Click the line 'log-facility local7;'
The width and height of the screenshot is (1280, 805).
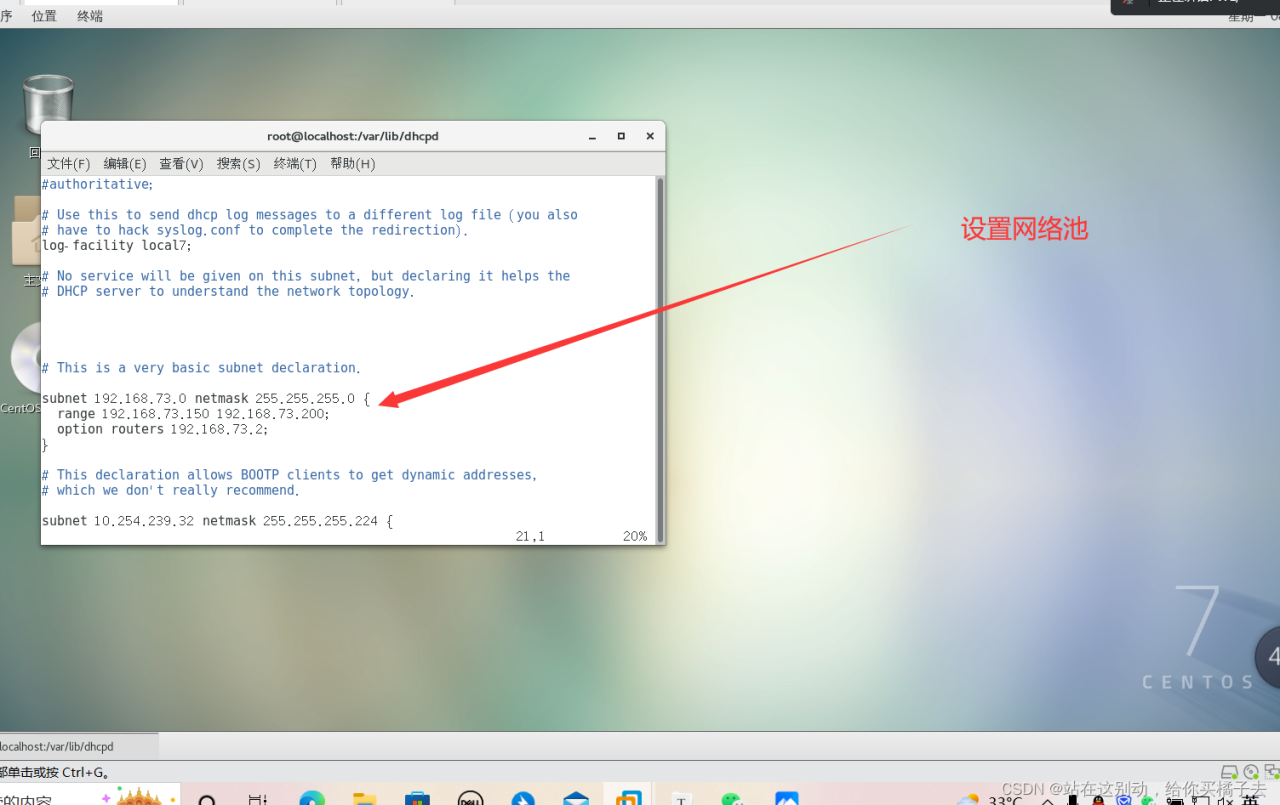(x=116, y=245)
